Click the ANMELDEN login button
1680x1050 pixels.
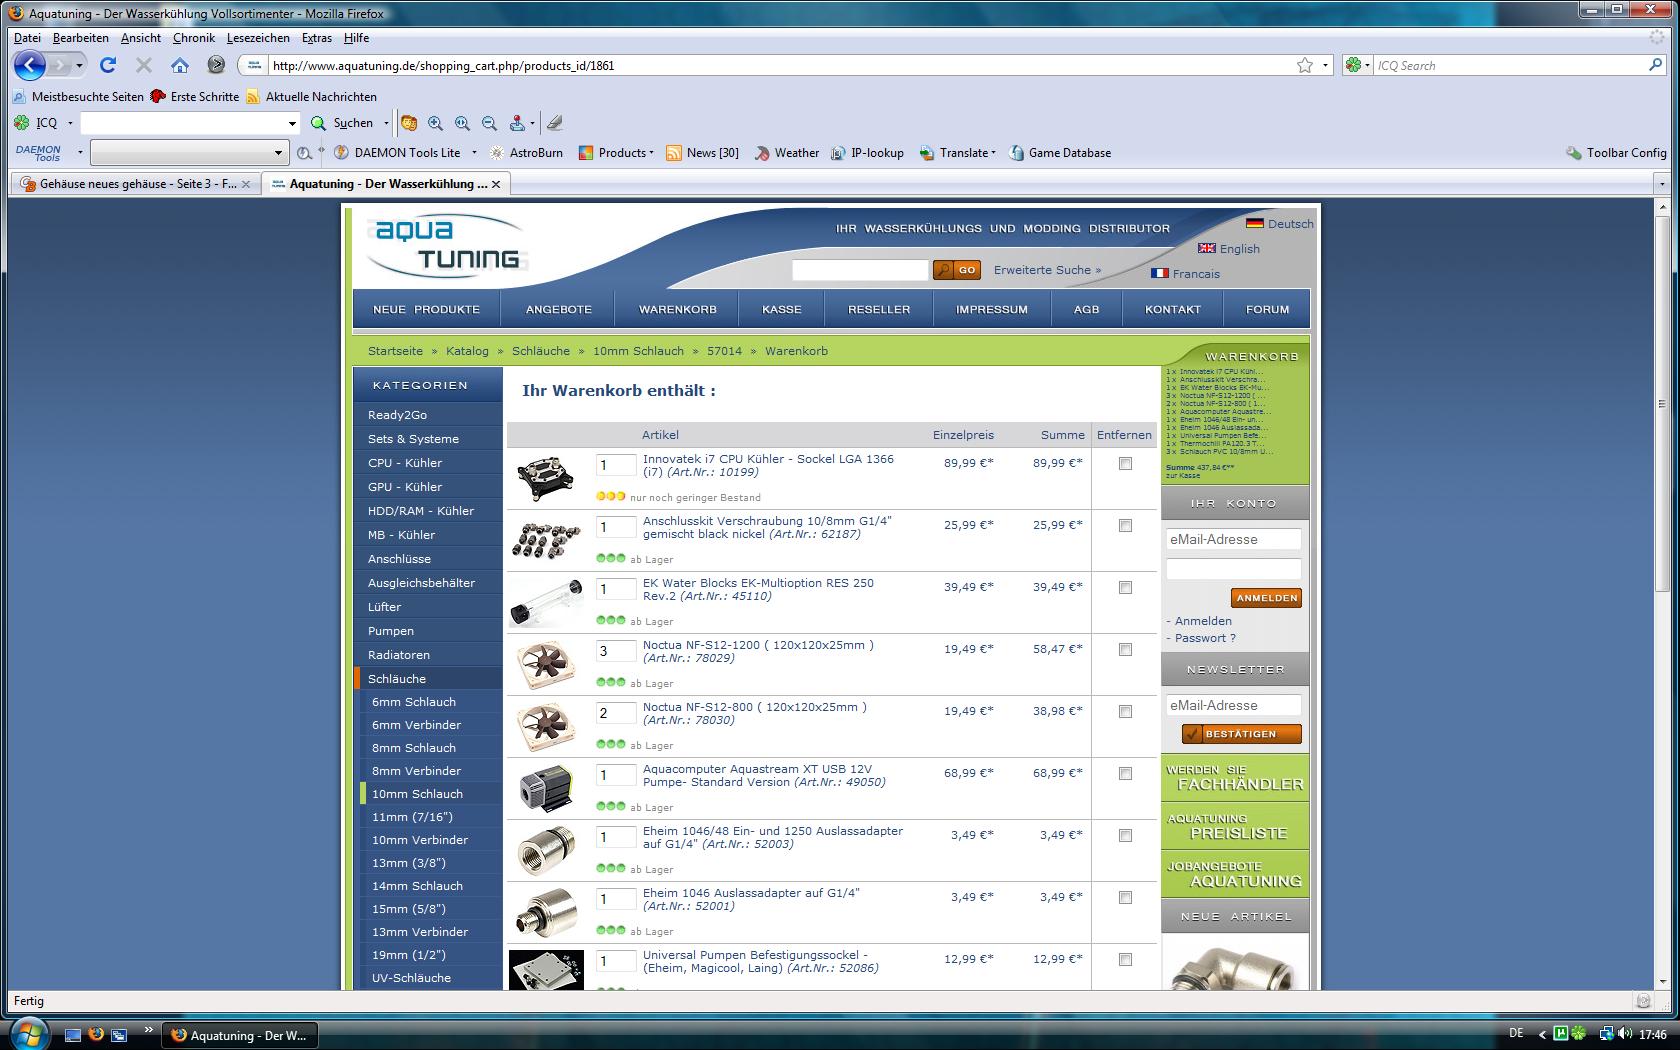(x=1266, y=598)
